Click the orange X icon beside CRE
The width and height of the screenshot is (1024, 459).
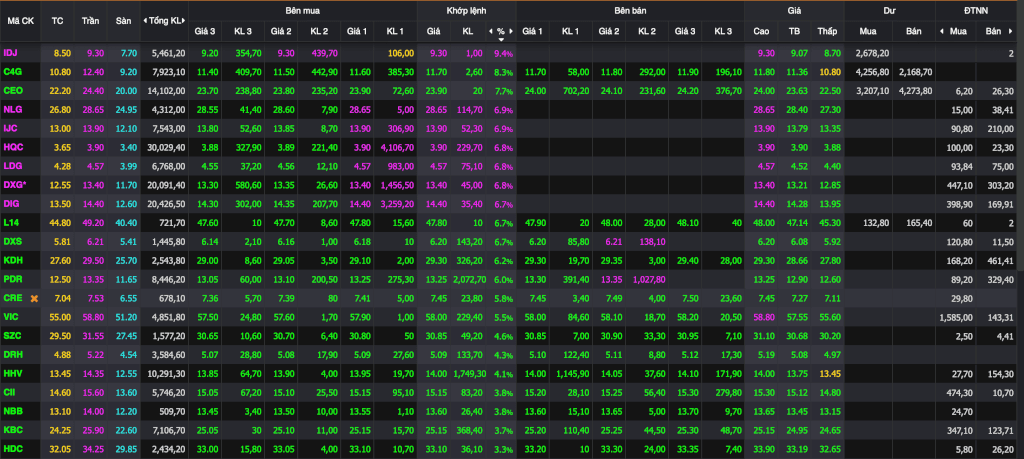34,298
